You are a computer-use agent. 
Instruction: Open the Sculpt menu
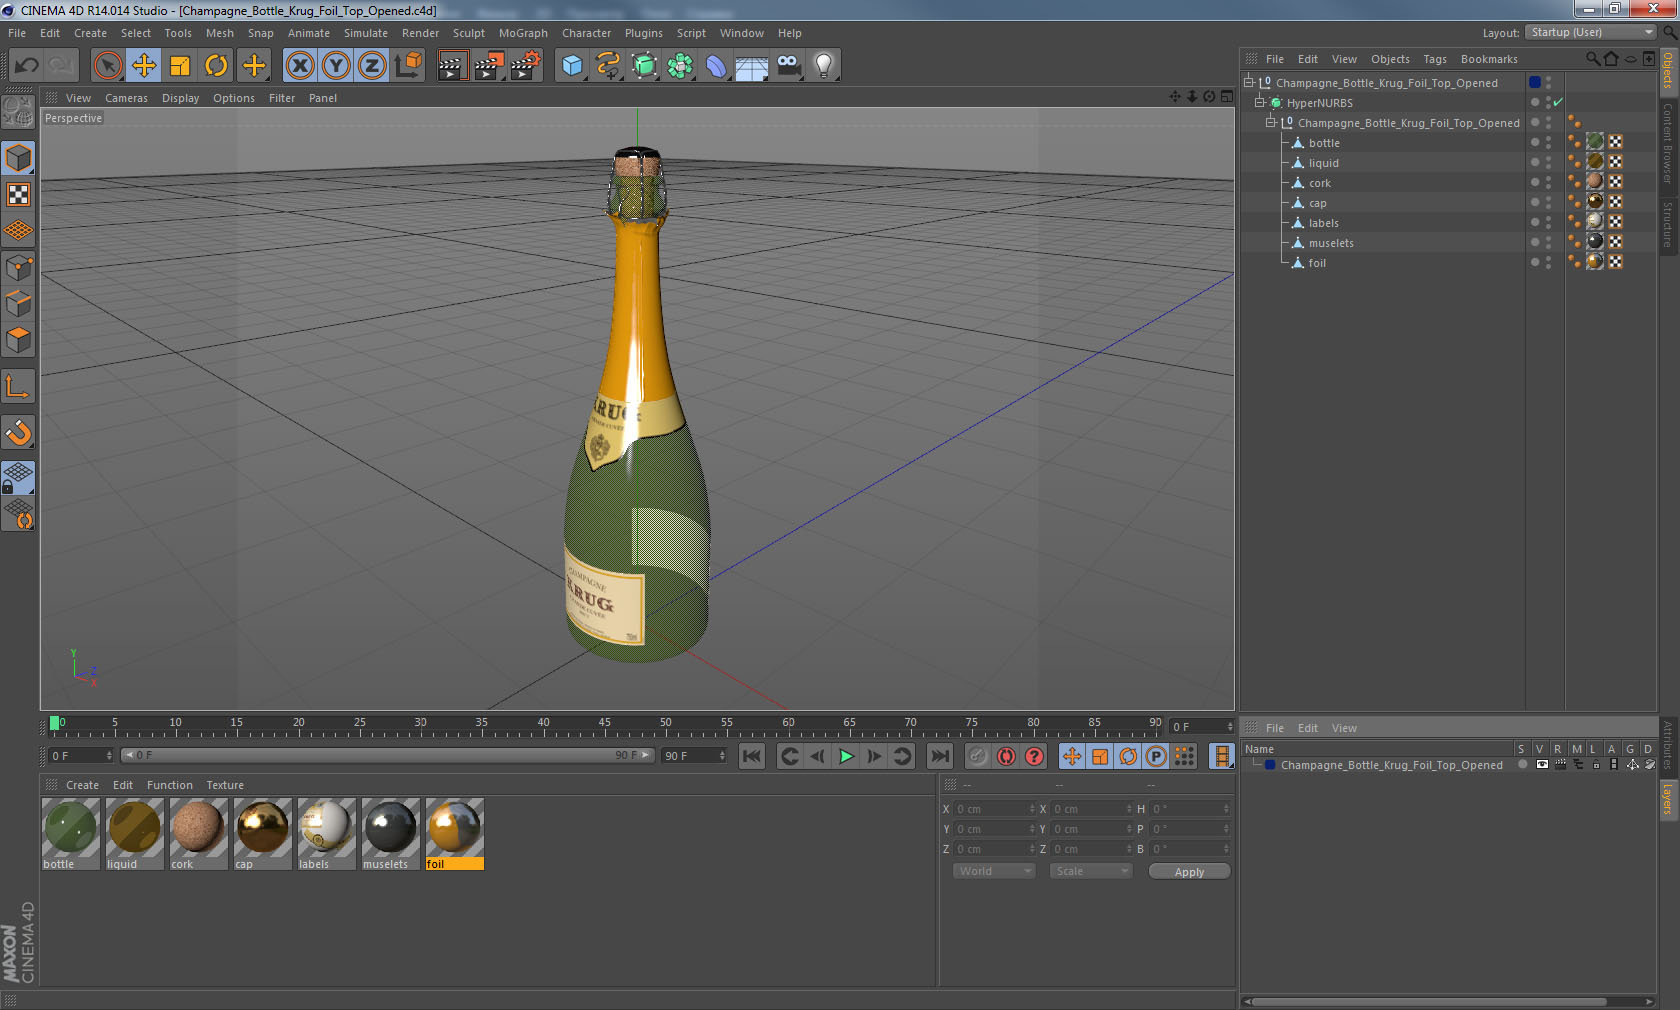(x=469, y=33)
